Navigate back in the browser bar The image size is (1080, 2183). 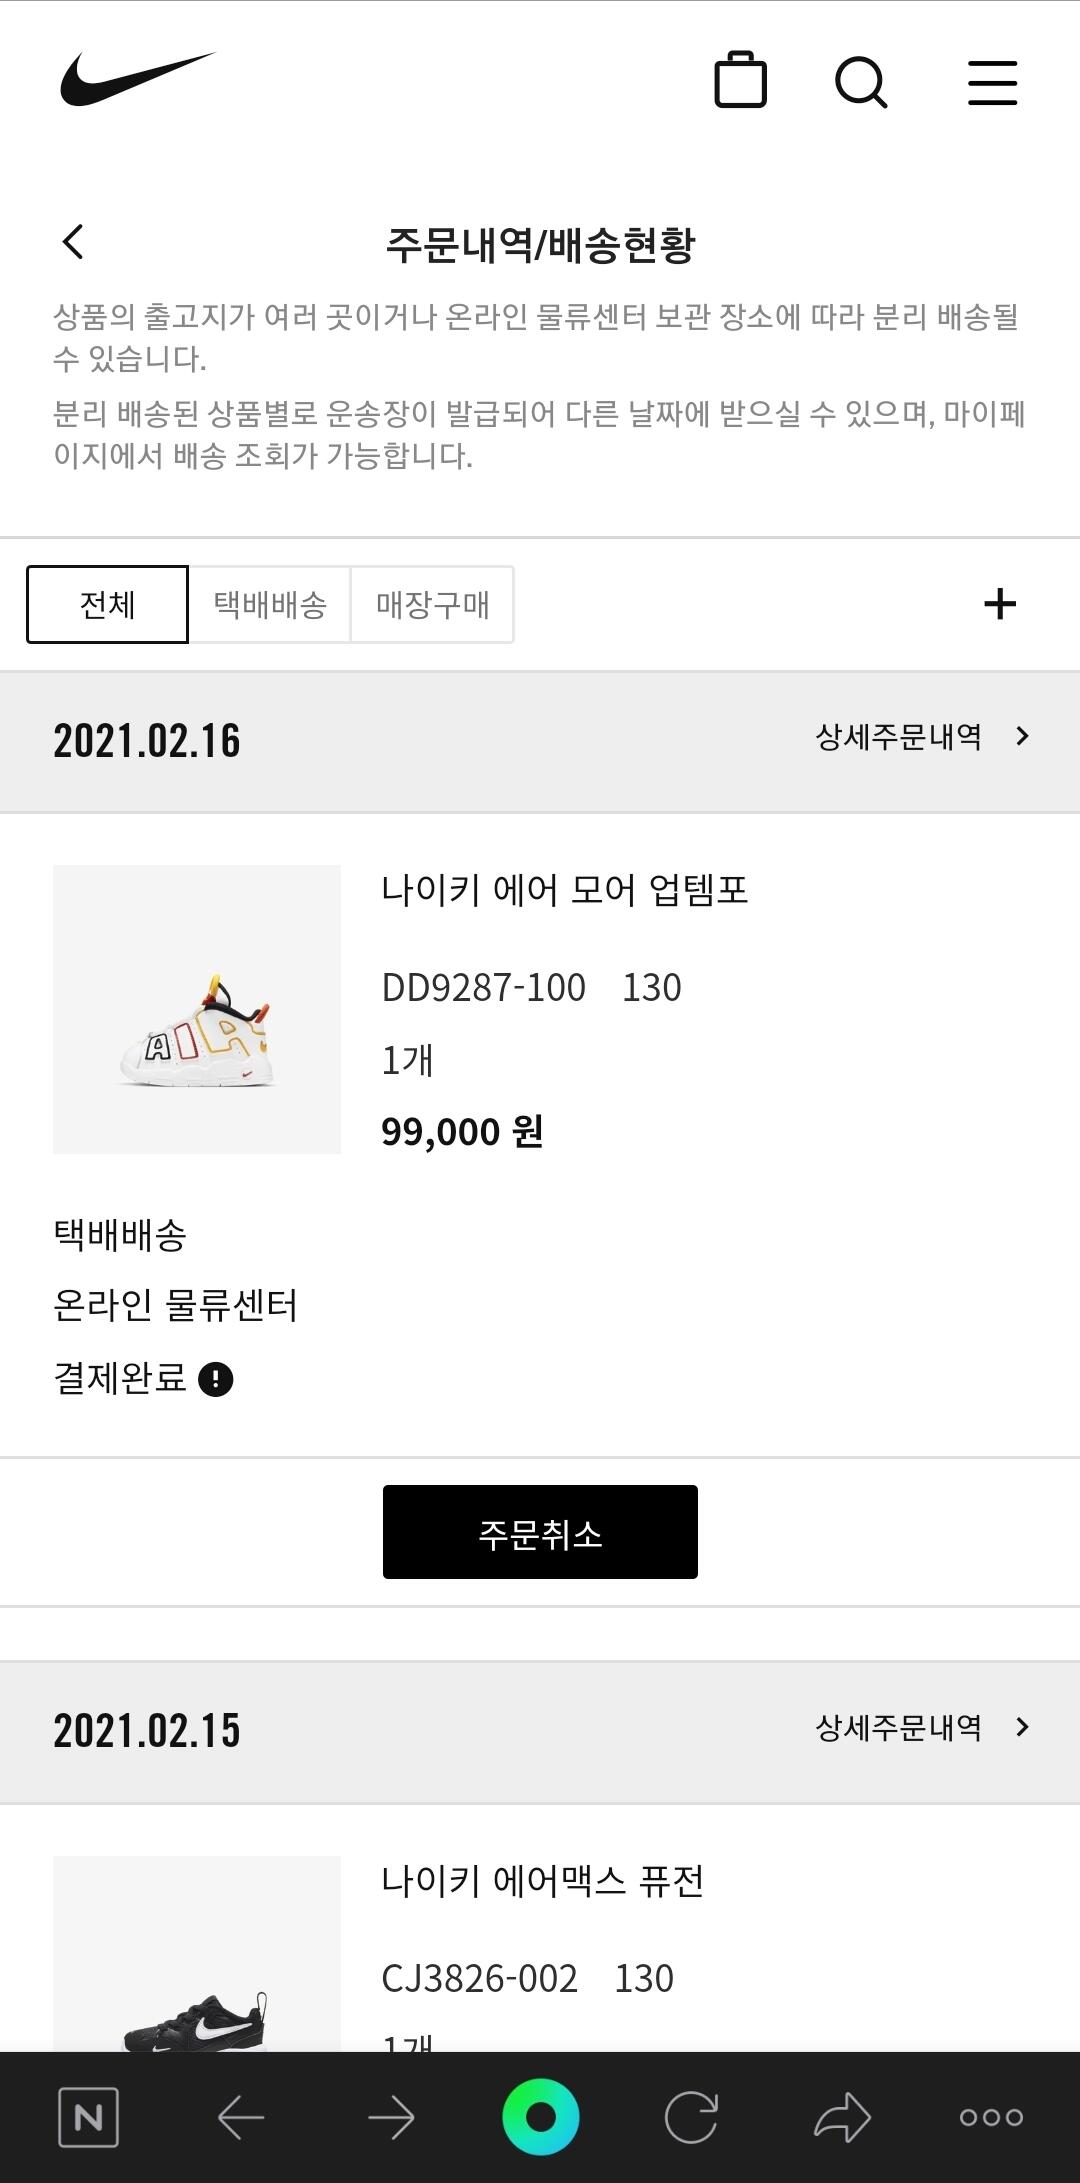pos(240,2116)
